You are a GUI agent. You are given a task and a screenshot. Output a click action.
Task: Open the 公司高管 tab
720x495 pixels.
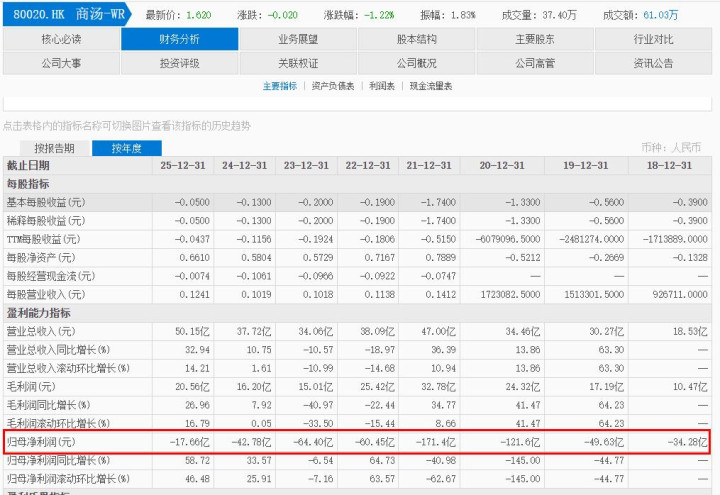tap(535, 62)
